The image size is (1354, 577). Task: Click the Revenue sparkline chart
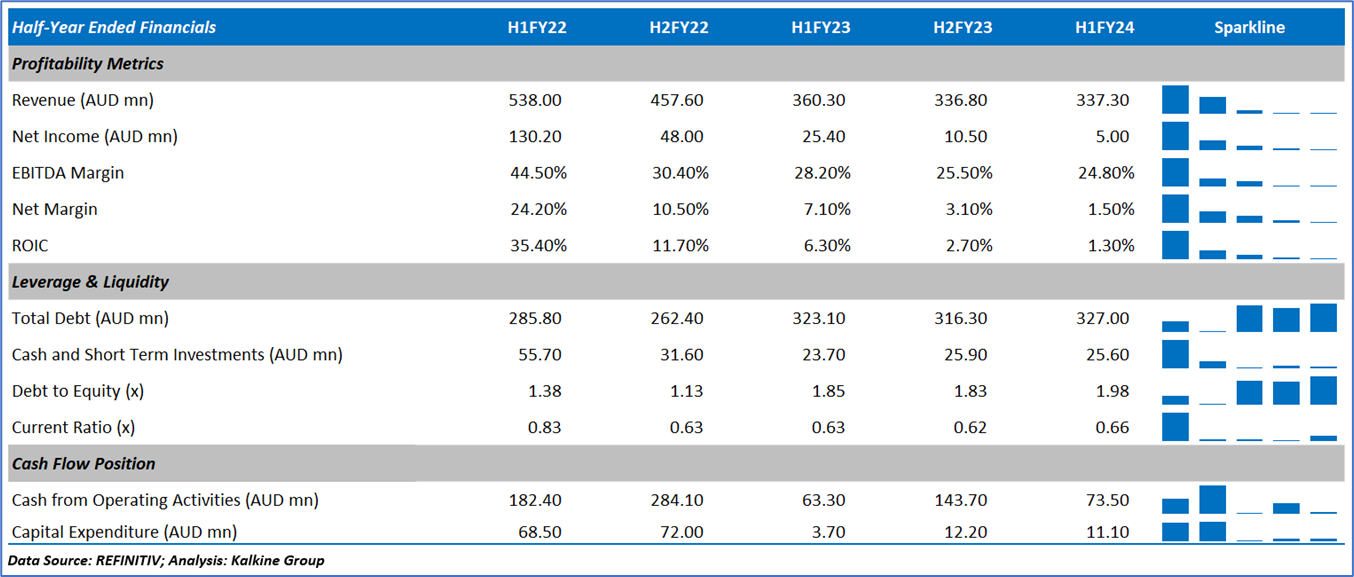(1249, 100)
